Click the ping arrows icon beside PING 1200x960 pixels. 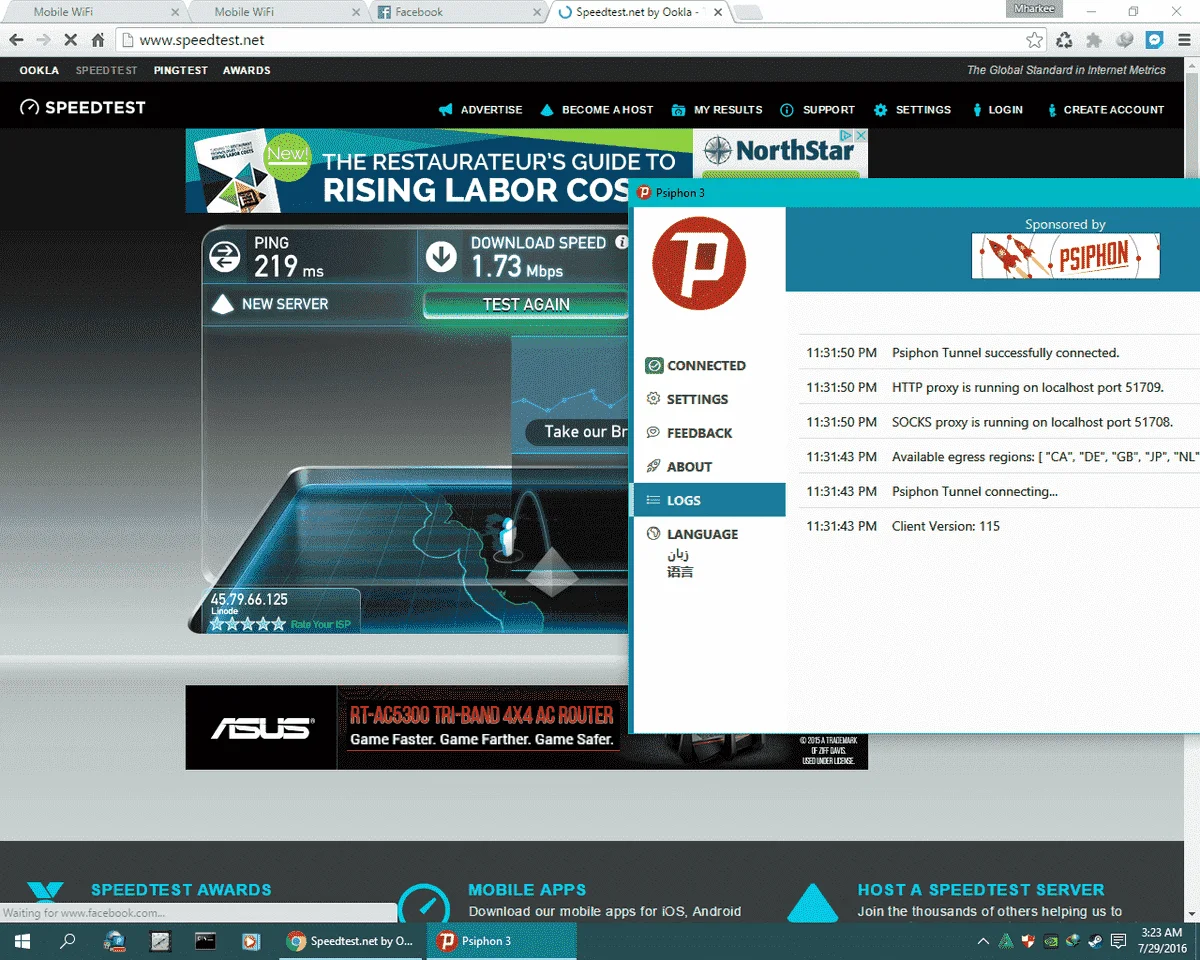tap(225, 257)
